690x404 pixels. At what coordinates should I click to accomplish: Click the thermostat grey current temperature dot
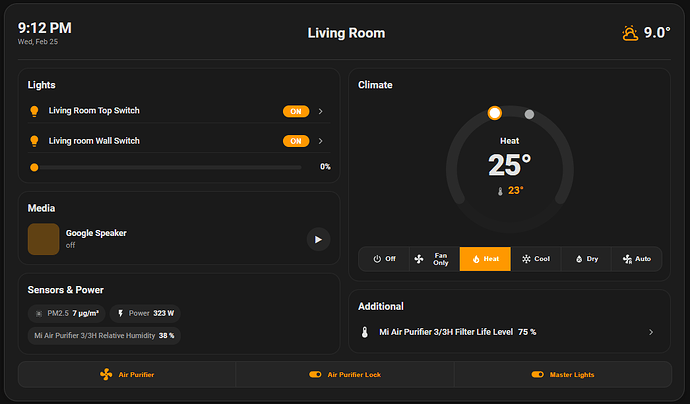point(529,114)
